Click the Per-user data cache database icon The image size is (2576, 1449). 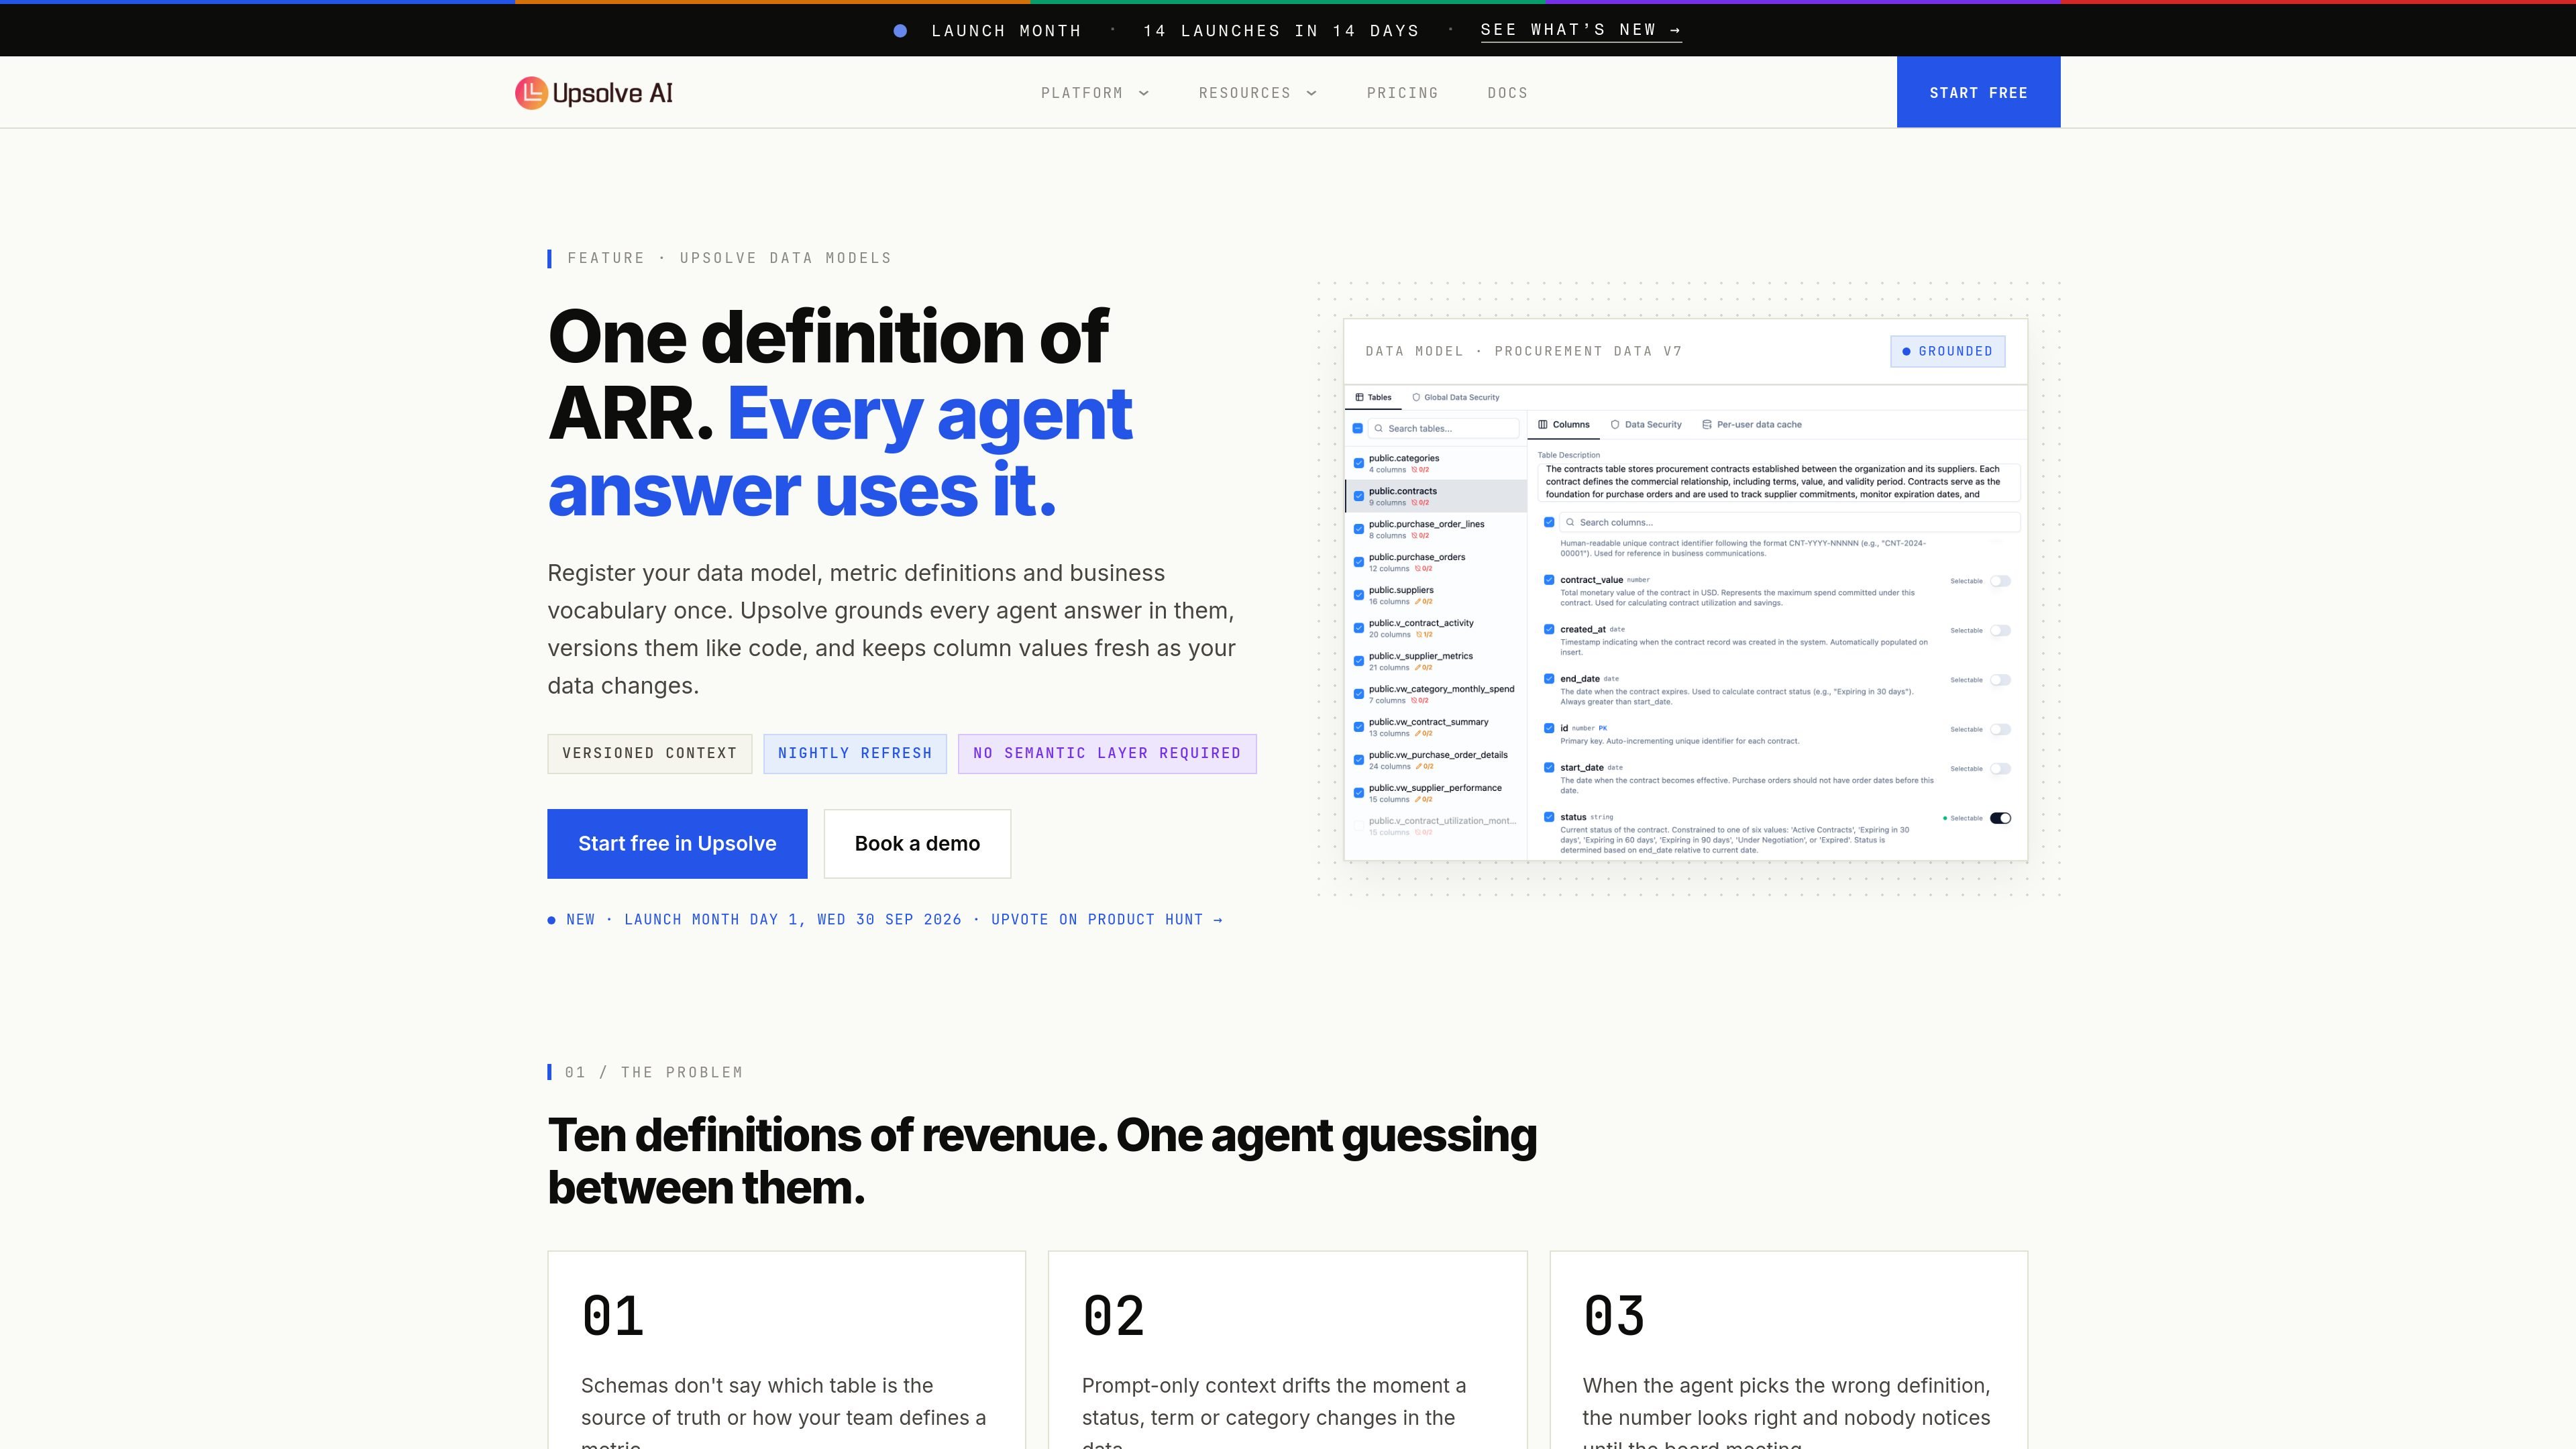click(1707, 424)
